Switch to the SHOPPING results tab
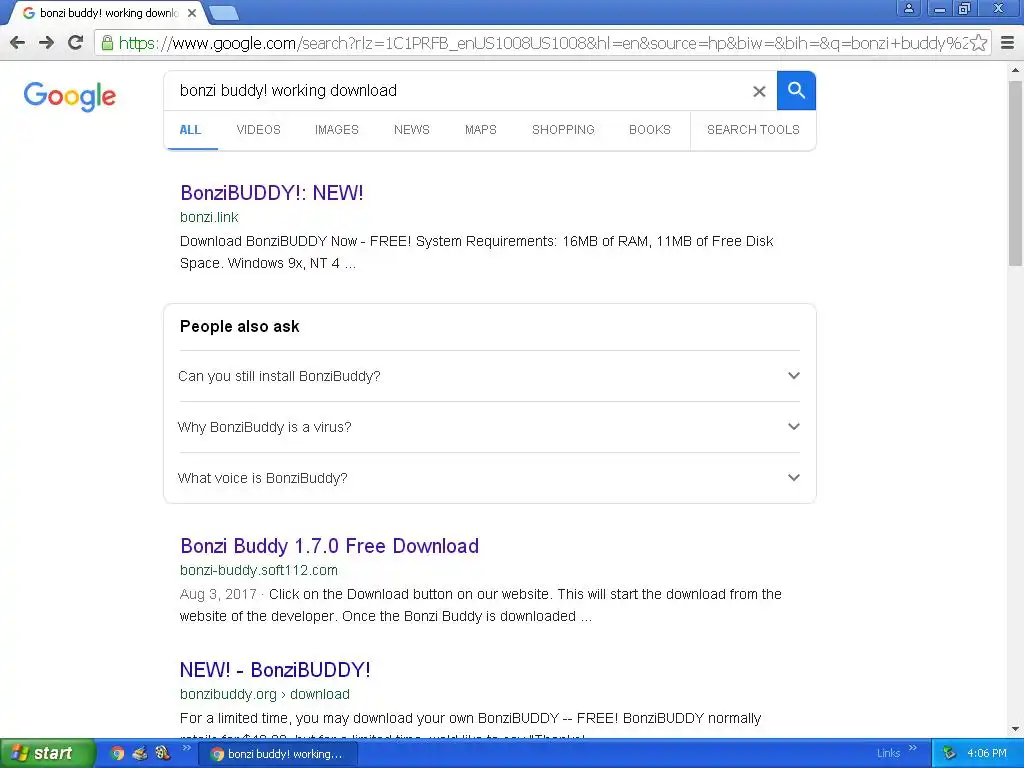The height and width of the screenshot is (768, 1024). coord(563,130)
